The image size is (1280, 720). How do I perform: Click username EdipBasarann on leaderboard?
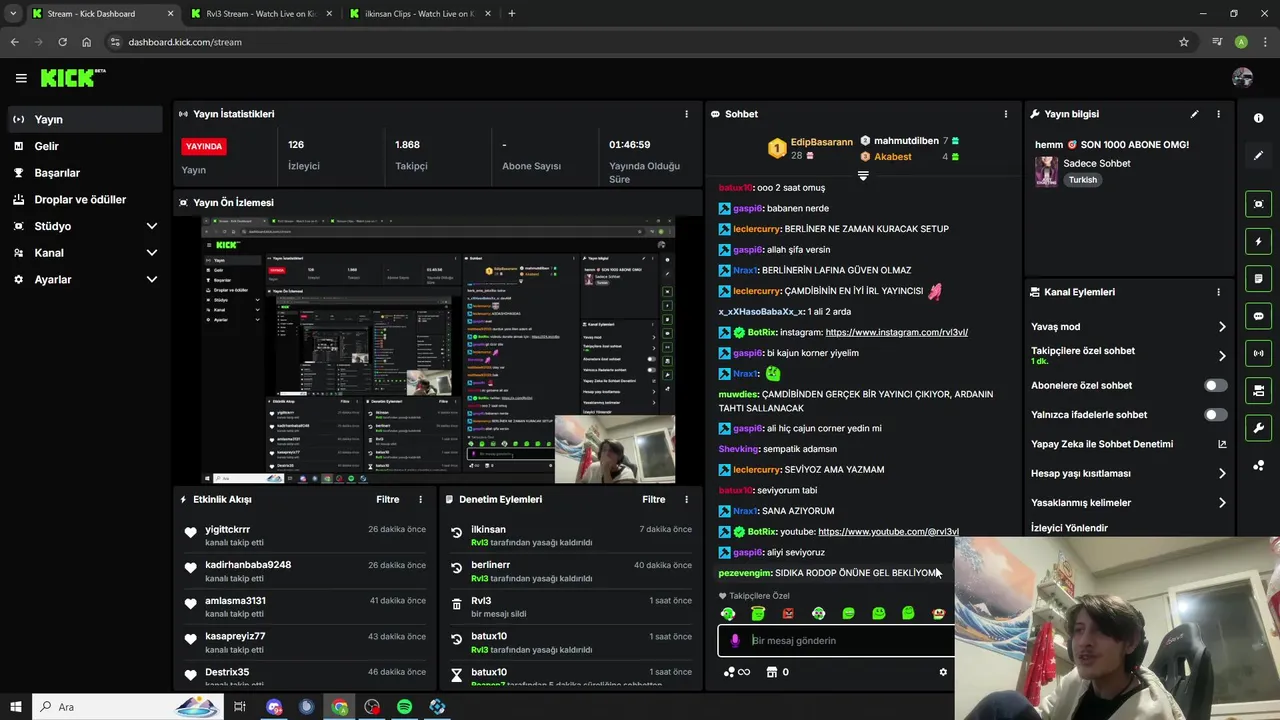(x=822, y=142)
